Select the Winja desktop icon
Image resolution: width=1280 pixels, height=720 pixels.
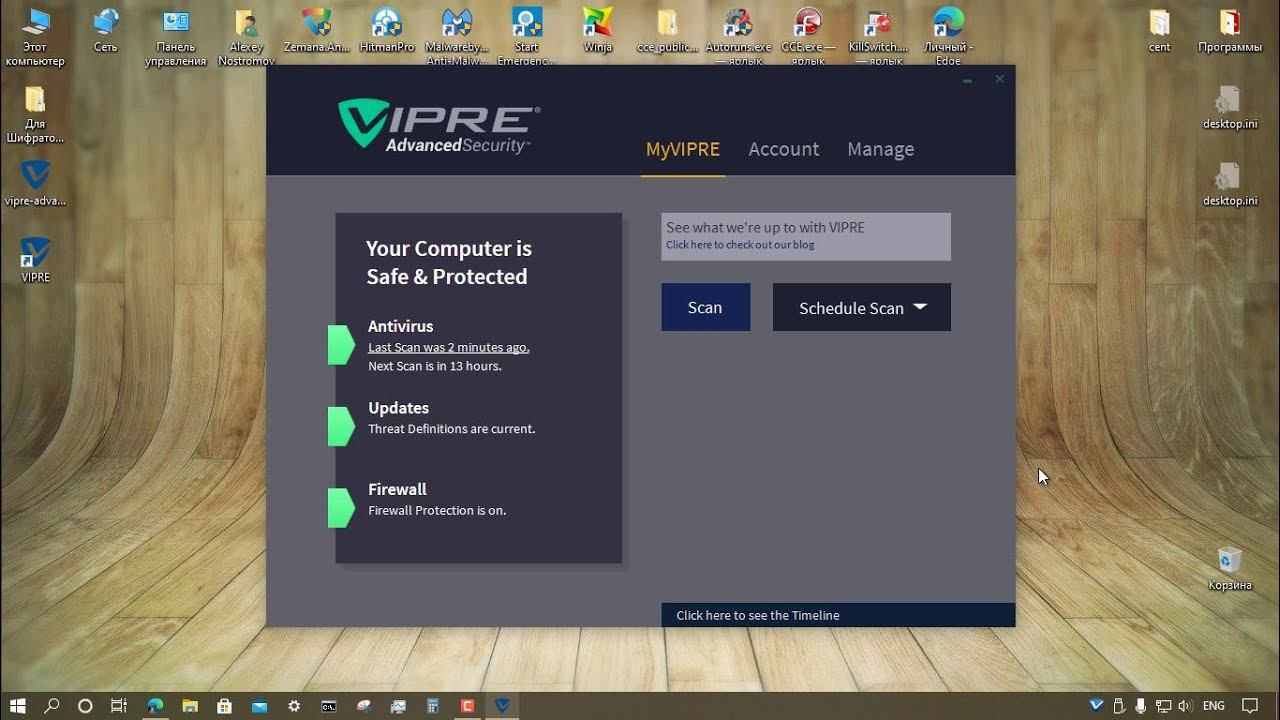click(x=597, y=30)
